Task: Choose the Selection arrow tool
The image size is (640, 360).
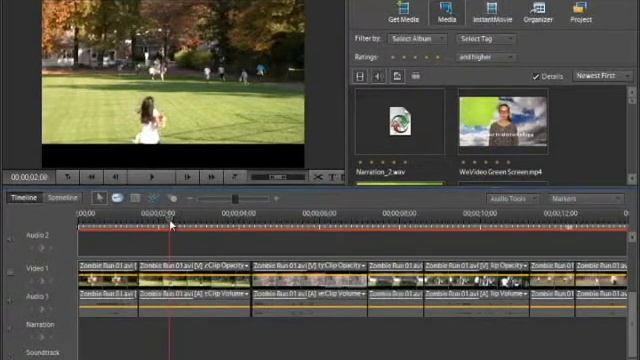Action: [x=99, y=198]
